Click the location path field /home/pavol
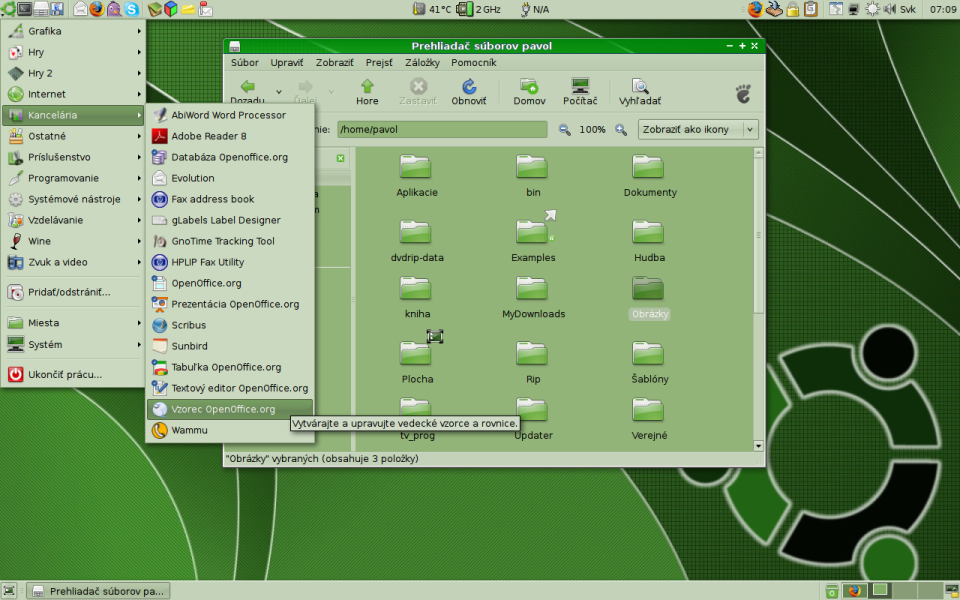Image resolution: width=960 pixels, height=600 pixels. click(441, 130)
